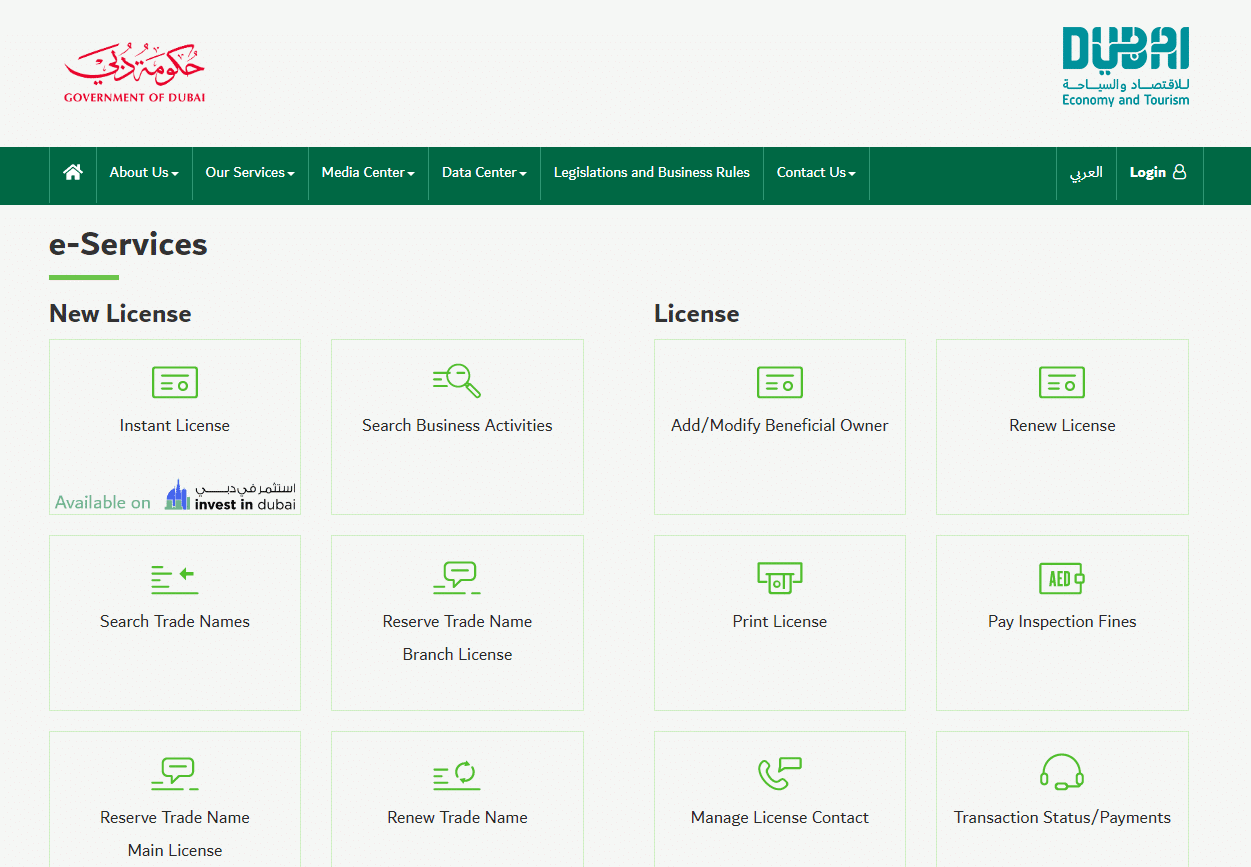Click the Home icon in navigation bar
The image size is (1251, 867).
point(72,172)
